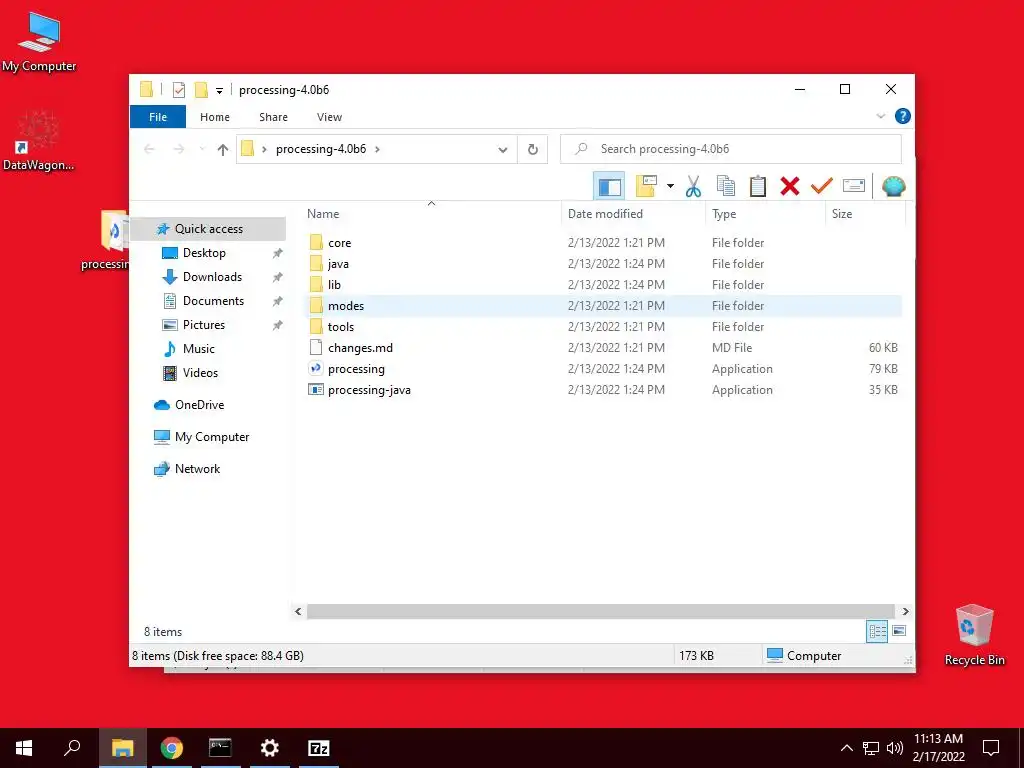Image resolution: width=1024 pixels, height=768 pixels.
Task: Click the horizontal scrollbar right arrow
Action: coord(905,611)
